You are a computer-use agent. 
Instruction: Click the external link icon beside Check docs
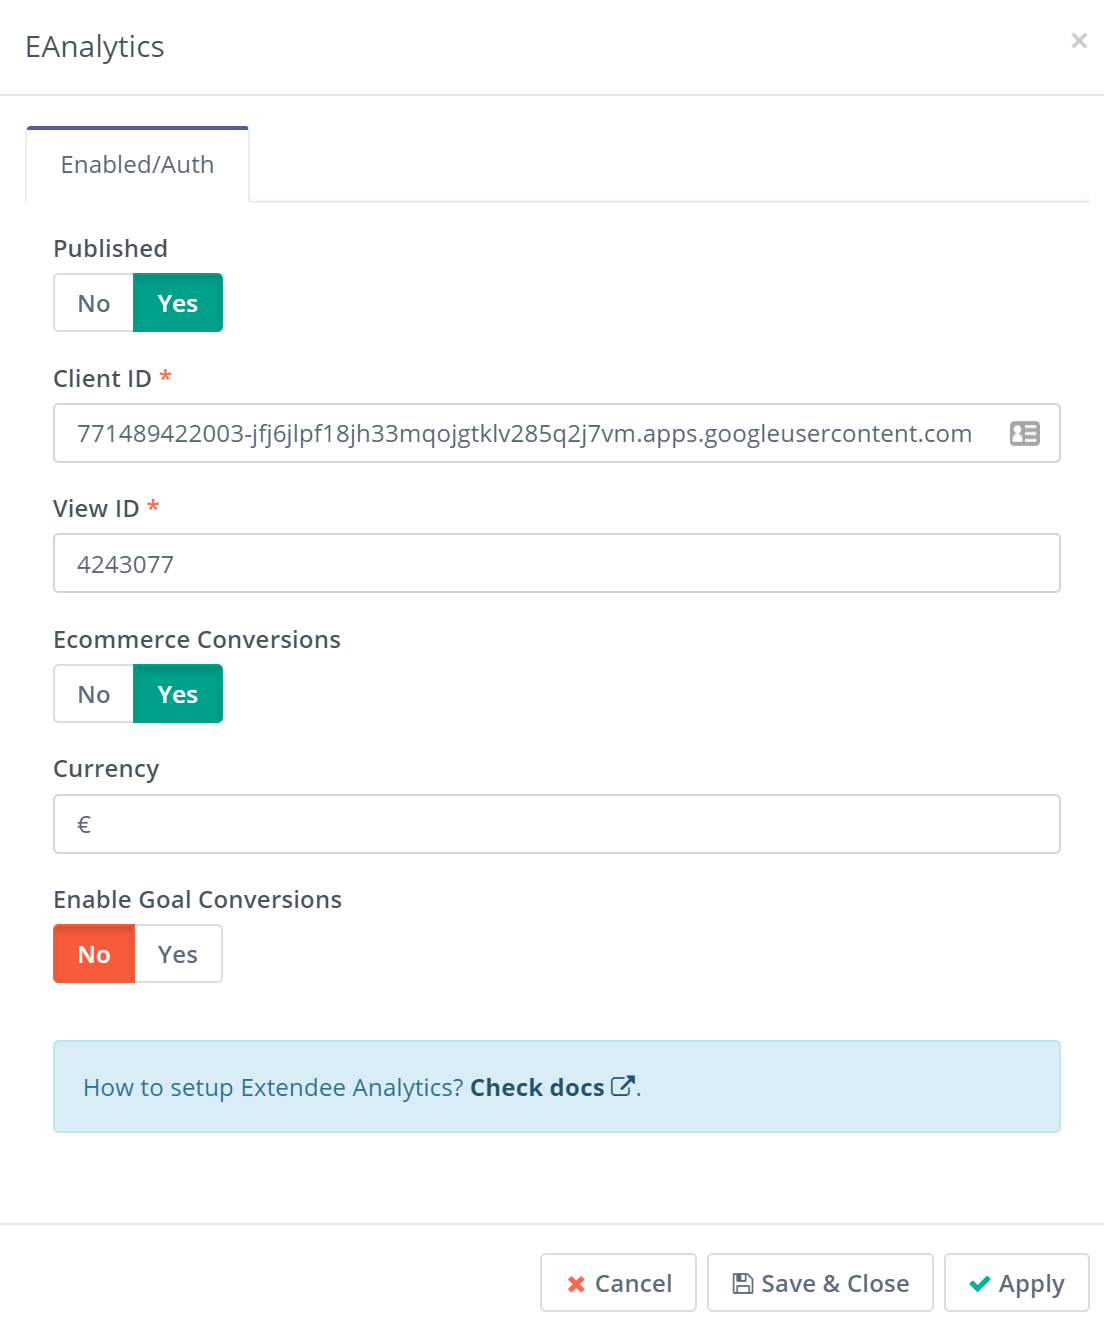pyautogui.click(x=623, y=1086)
